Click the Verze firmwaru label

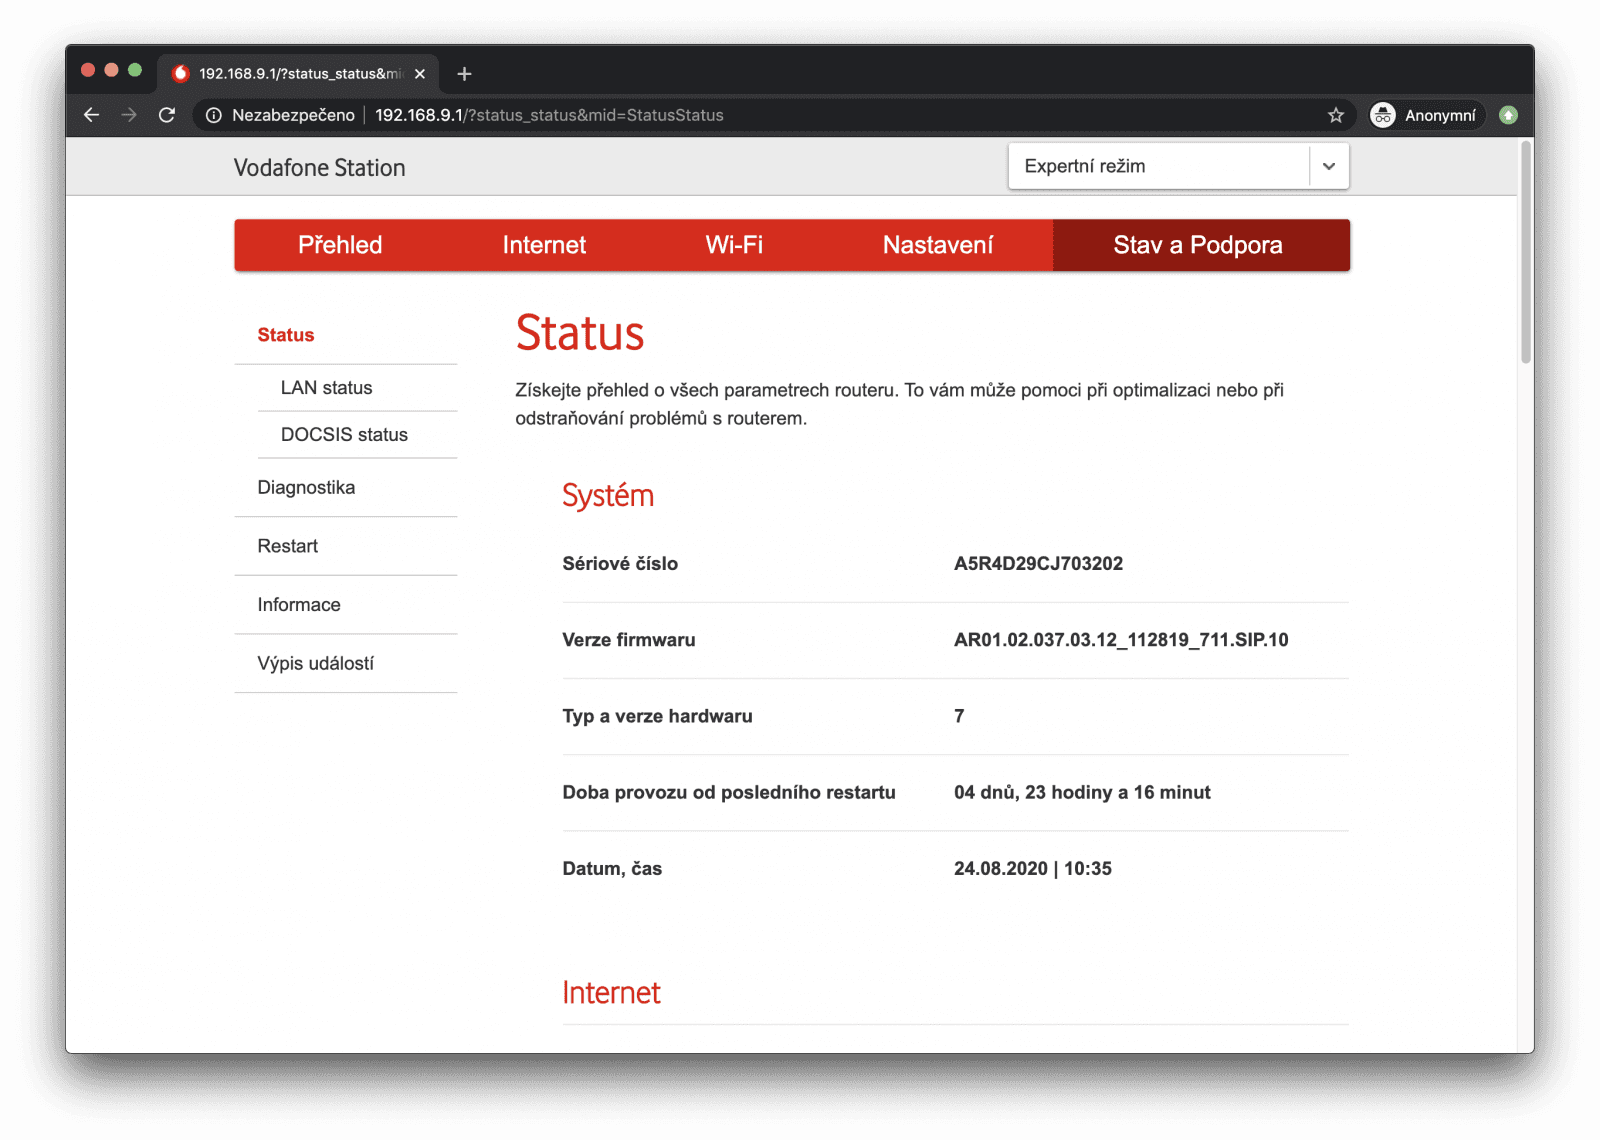tap(629, 640)
